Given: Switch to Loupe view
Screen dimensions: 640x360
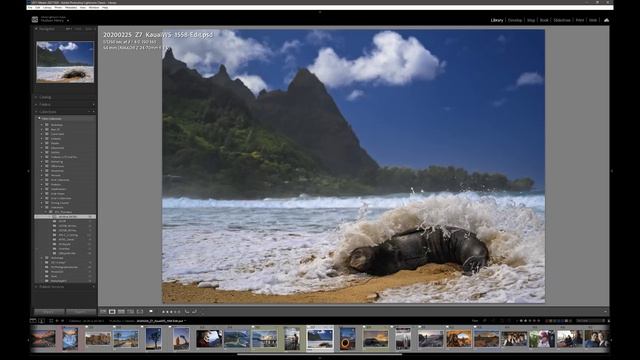Looking at the screenshot, I should [x=112, y=311].
